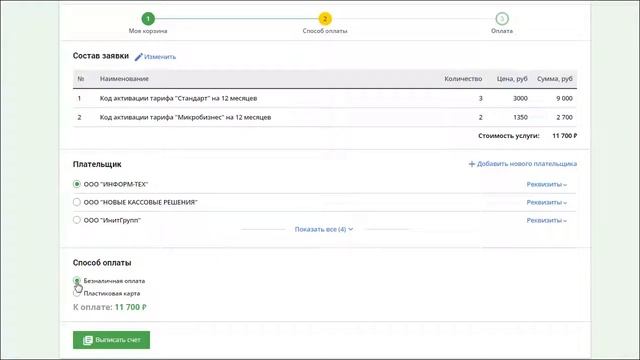
Task: Click the 'Выписать счет' button
Action: (111, 340)
